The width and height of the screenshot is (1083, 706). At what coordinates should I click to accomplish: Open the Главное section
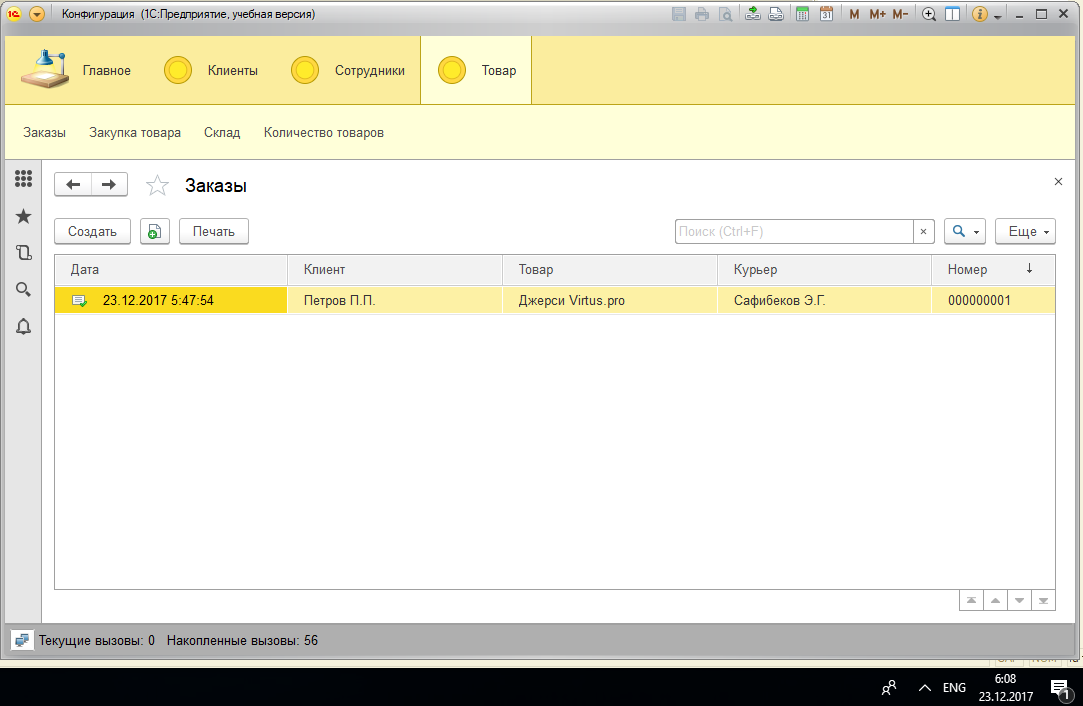[76, 70]
